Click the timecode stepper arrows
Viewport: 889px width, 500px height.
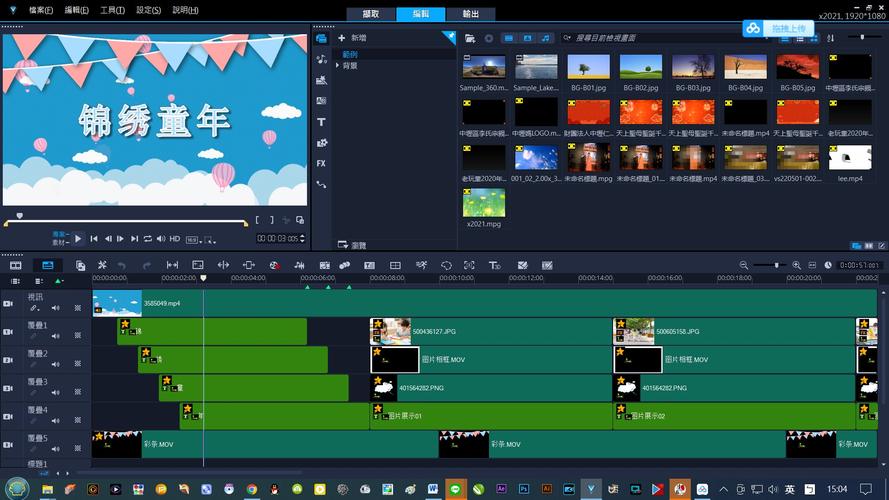[x=302, y=239]
